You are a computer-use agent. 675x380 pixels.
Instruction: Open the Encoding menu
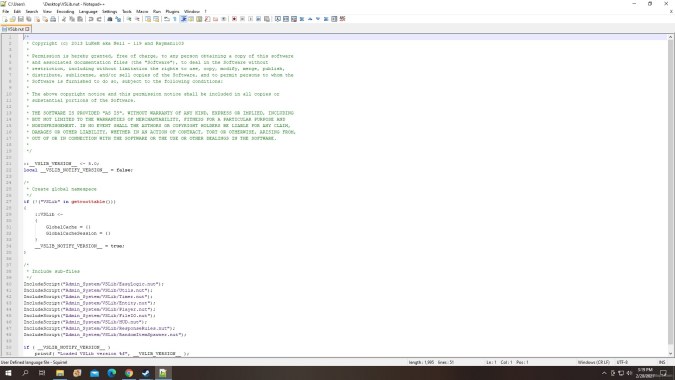[x=65, y=12]
